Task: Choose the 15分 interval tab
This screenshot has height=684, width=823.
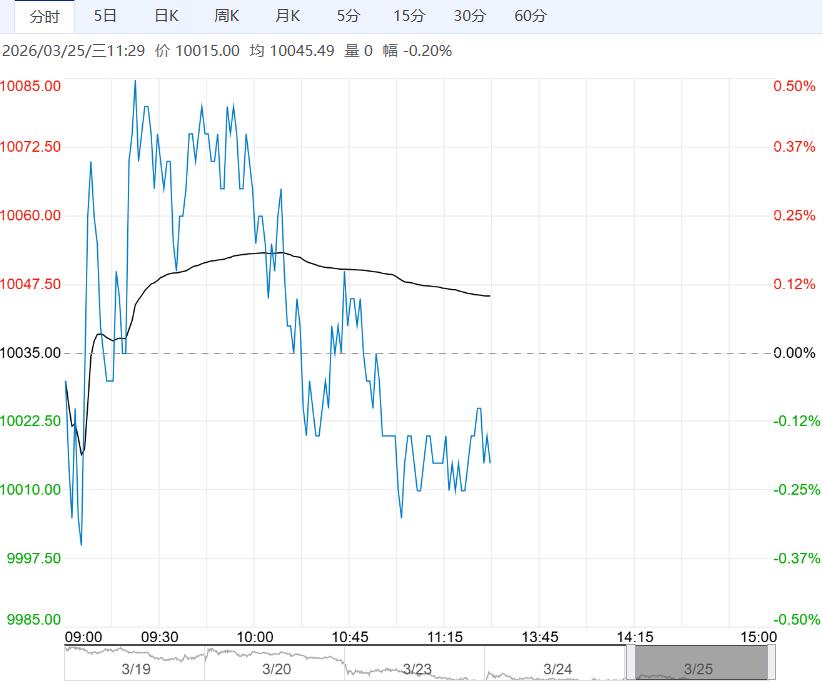Action: (409, 16)
